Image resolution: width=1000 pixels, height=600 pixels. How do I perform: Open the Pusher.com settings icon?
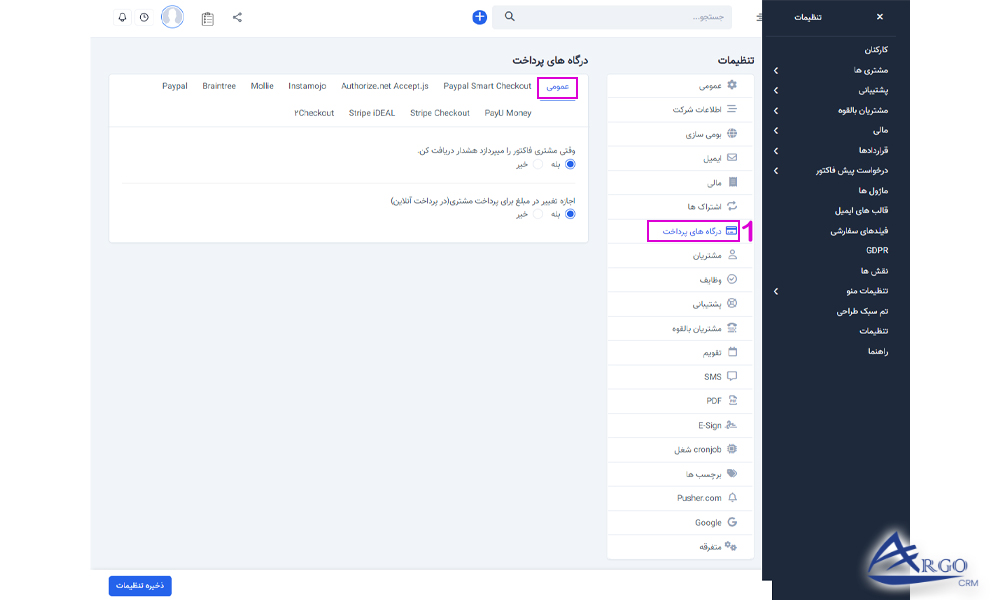tap(734, 497)
